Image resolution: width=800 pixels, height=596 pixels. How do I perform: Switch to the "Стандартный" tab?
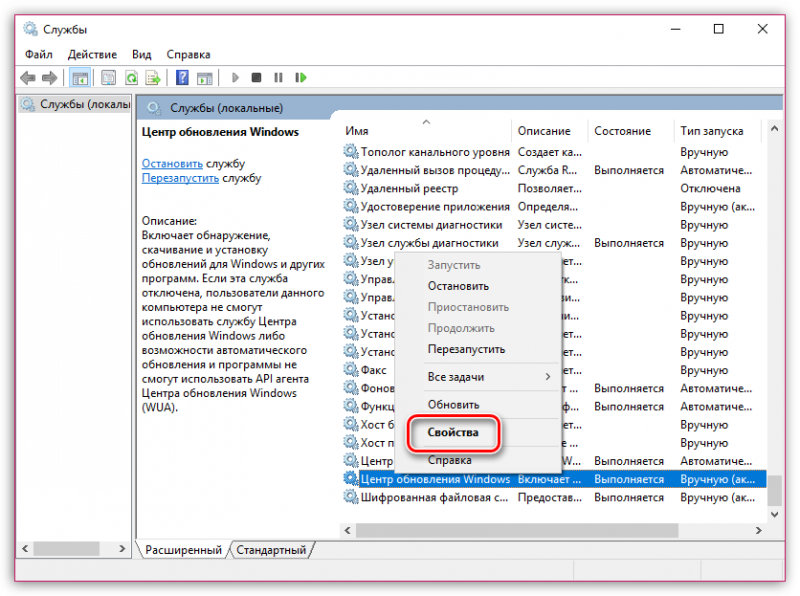272,550
